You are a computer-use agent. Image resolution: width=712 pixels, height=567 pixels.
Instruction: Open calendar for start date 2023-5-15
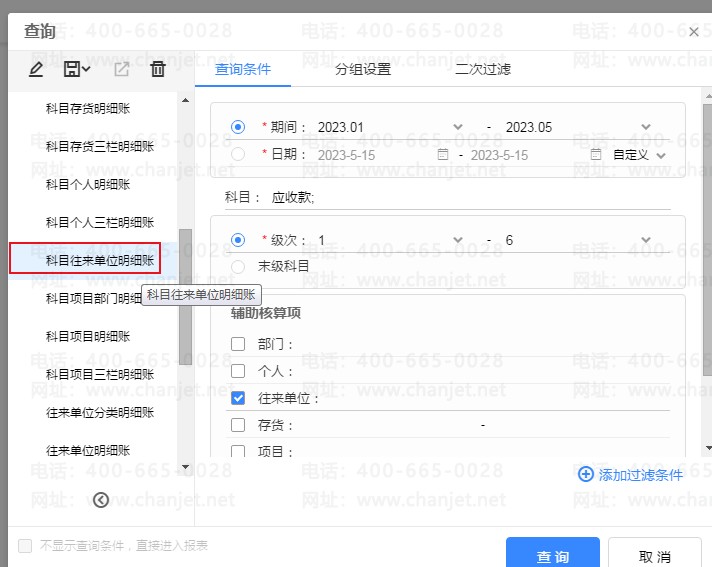tap(443, 155)
